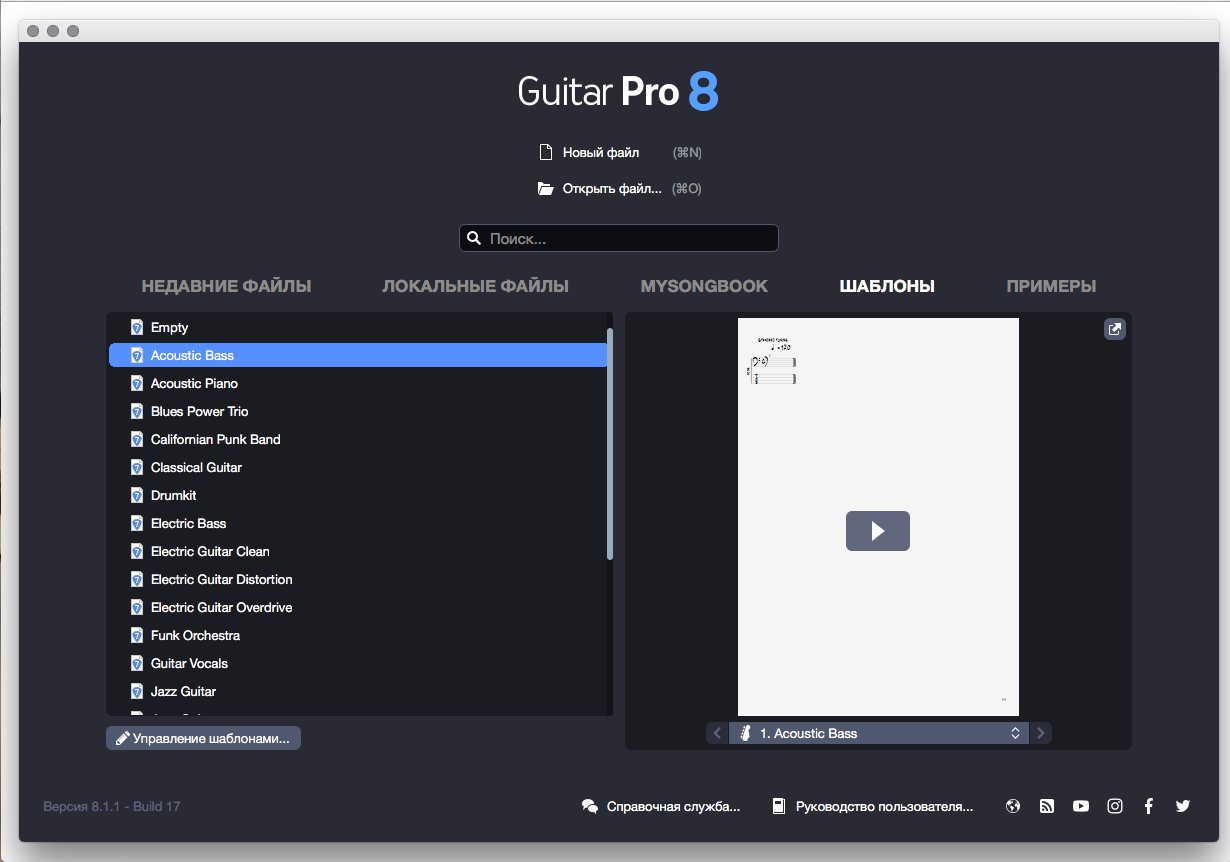1230x862 pixels.
Task: Click Управление шаблонами button
Action: (x=203, y=738)
